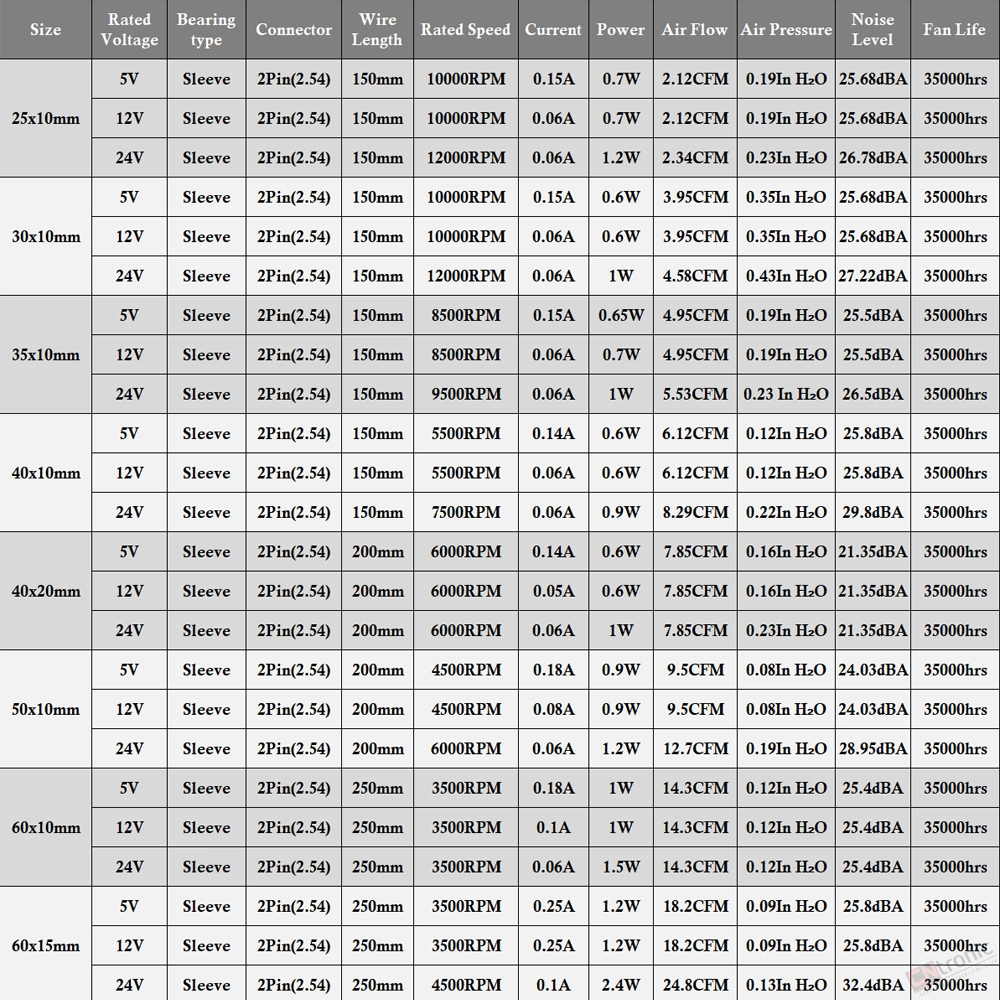The height and width of the screenshot is (1000, 1000).
Task: Select the 40x20mm size cell
Action: coord(45,591)
